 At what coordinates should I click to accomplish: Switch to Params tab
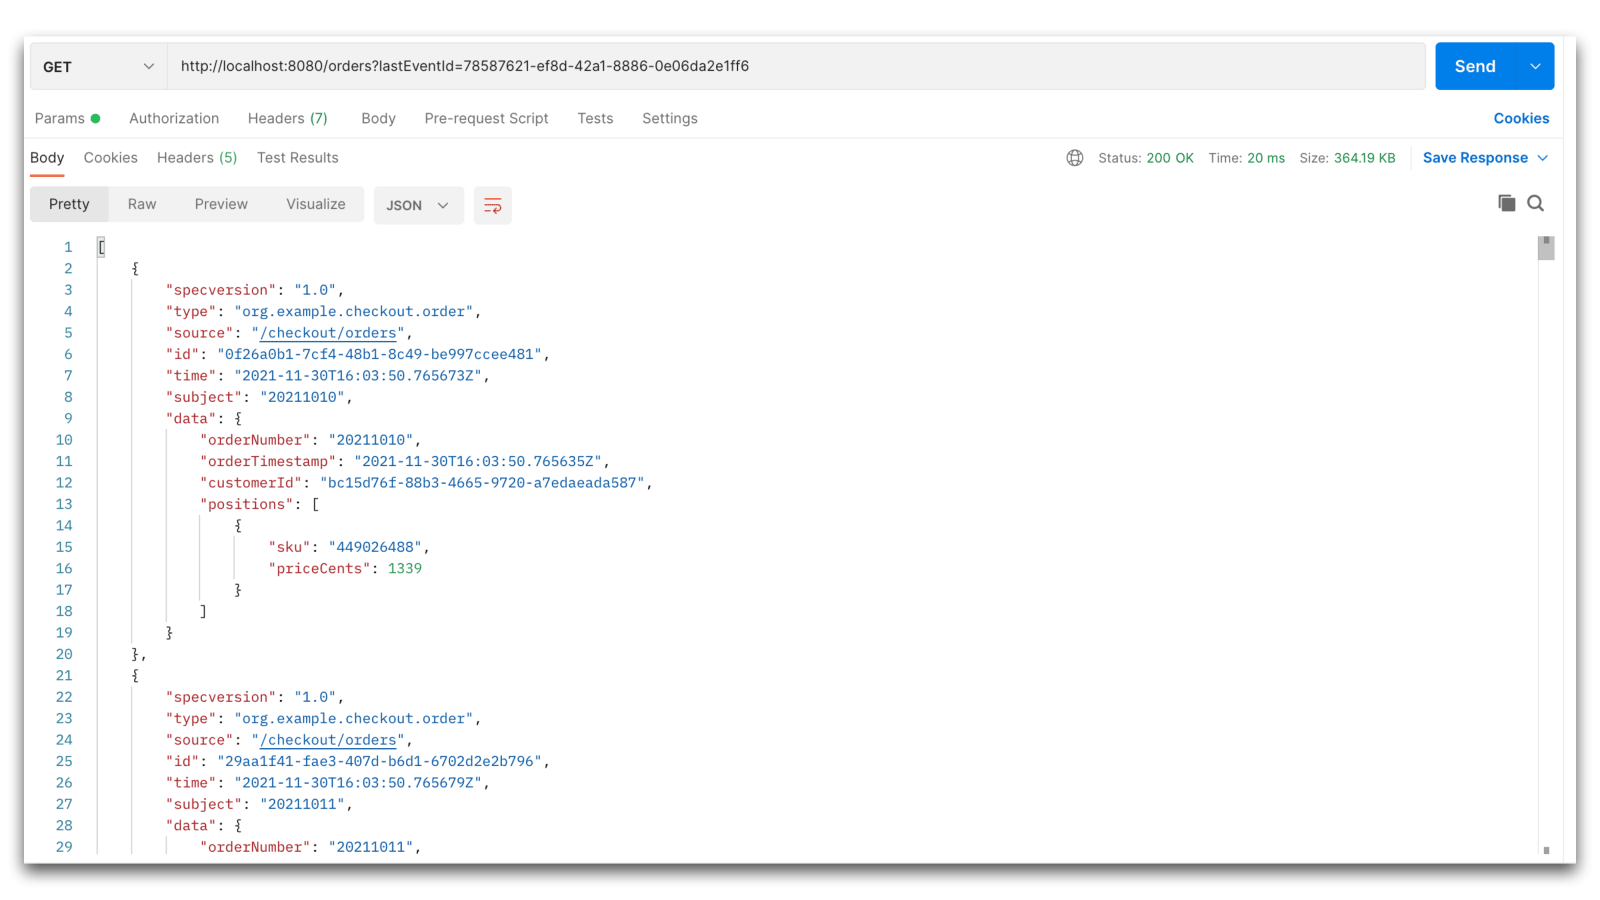(x=67, y=118)
